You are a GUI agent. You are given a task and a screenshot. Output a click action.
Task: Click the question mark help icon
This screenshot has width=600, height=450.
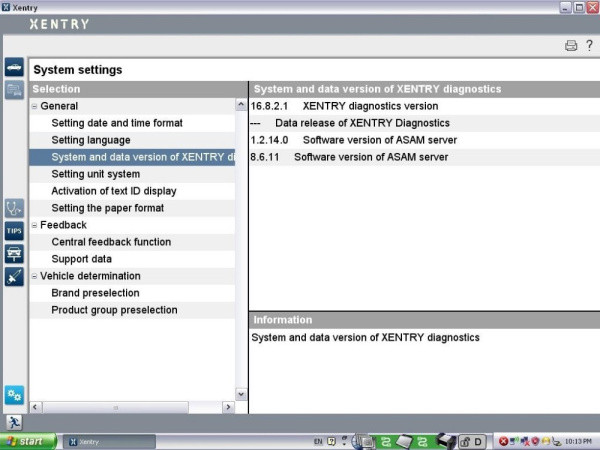[x=589, y=45]
